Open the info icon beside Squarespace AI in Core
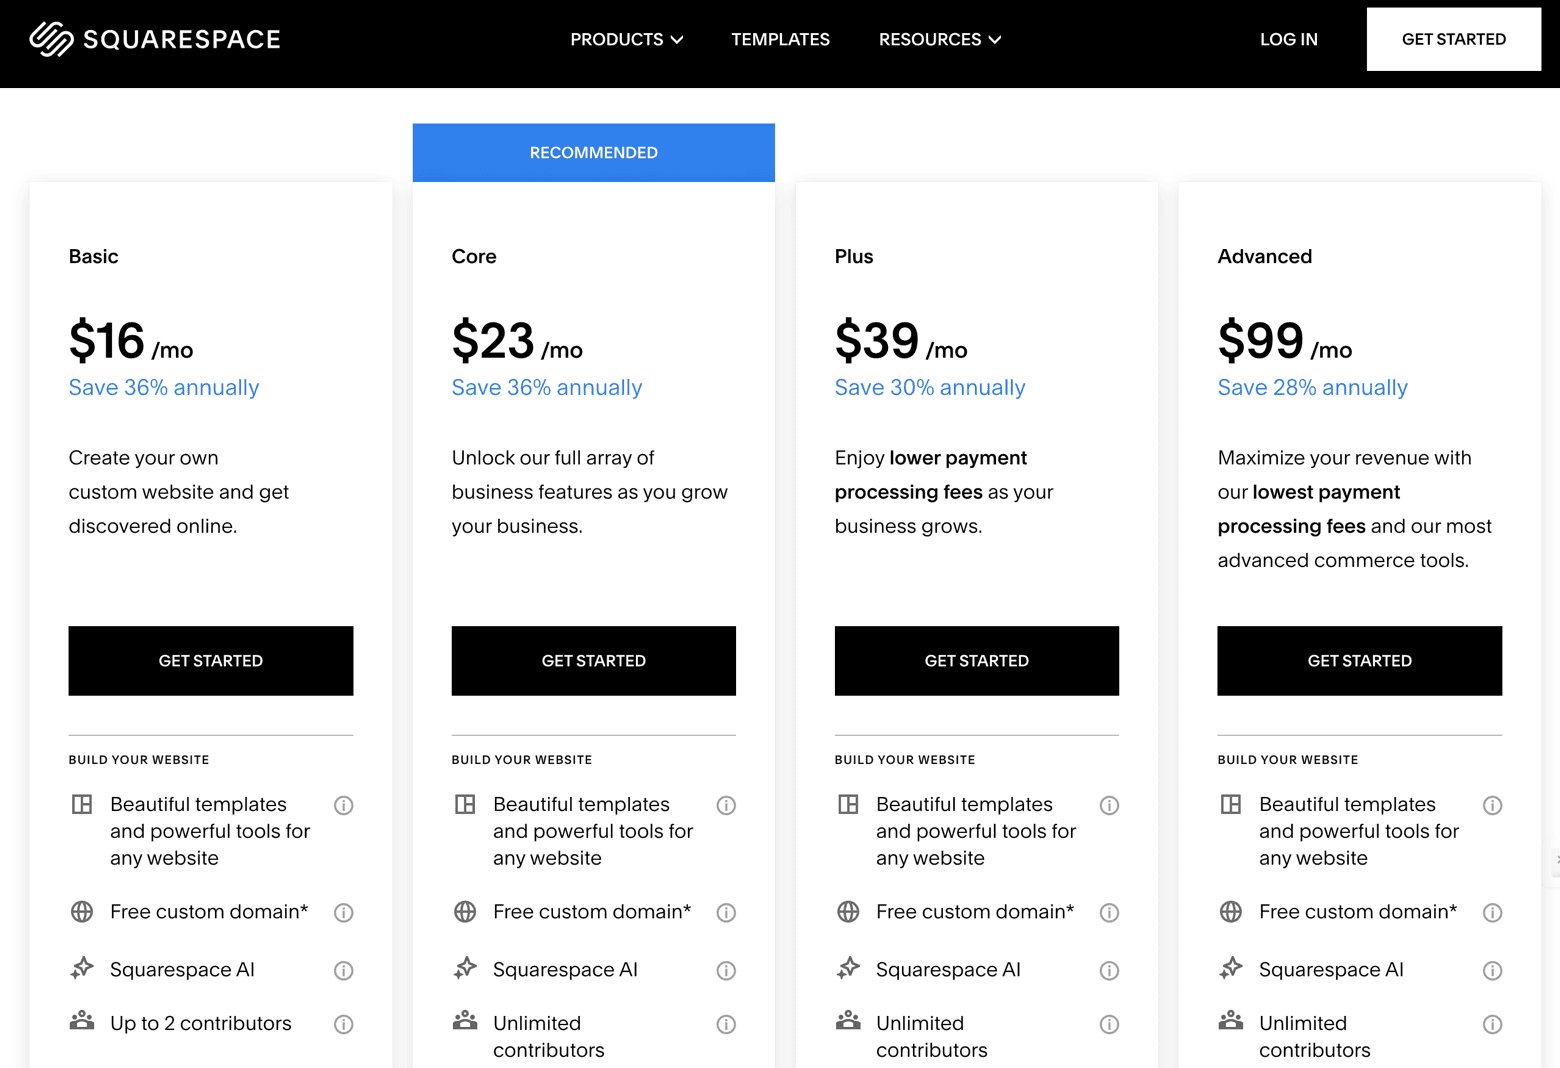Viewport: 1560px width, 1068px height. point(727,970)
